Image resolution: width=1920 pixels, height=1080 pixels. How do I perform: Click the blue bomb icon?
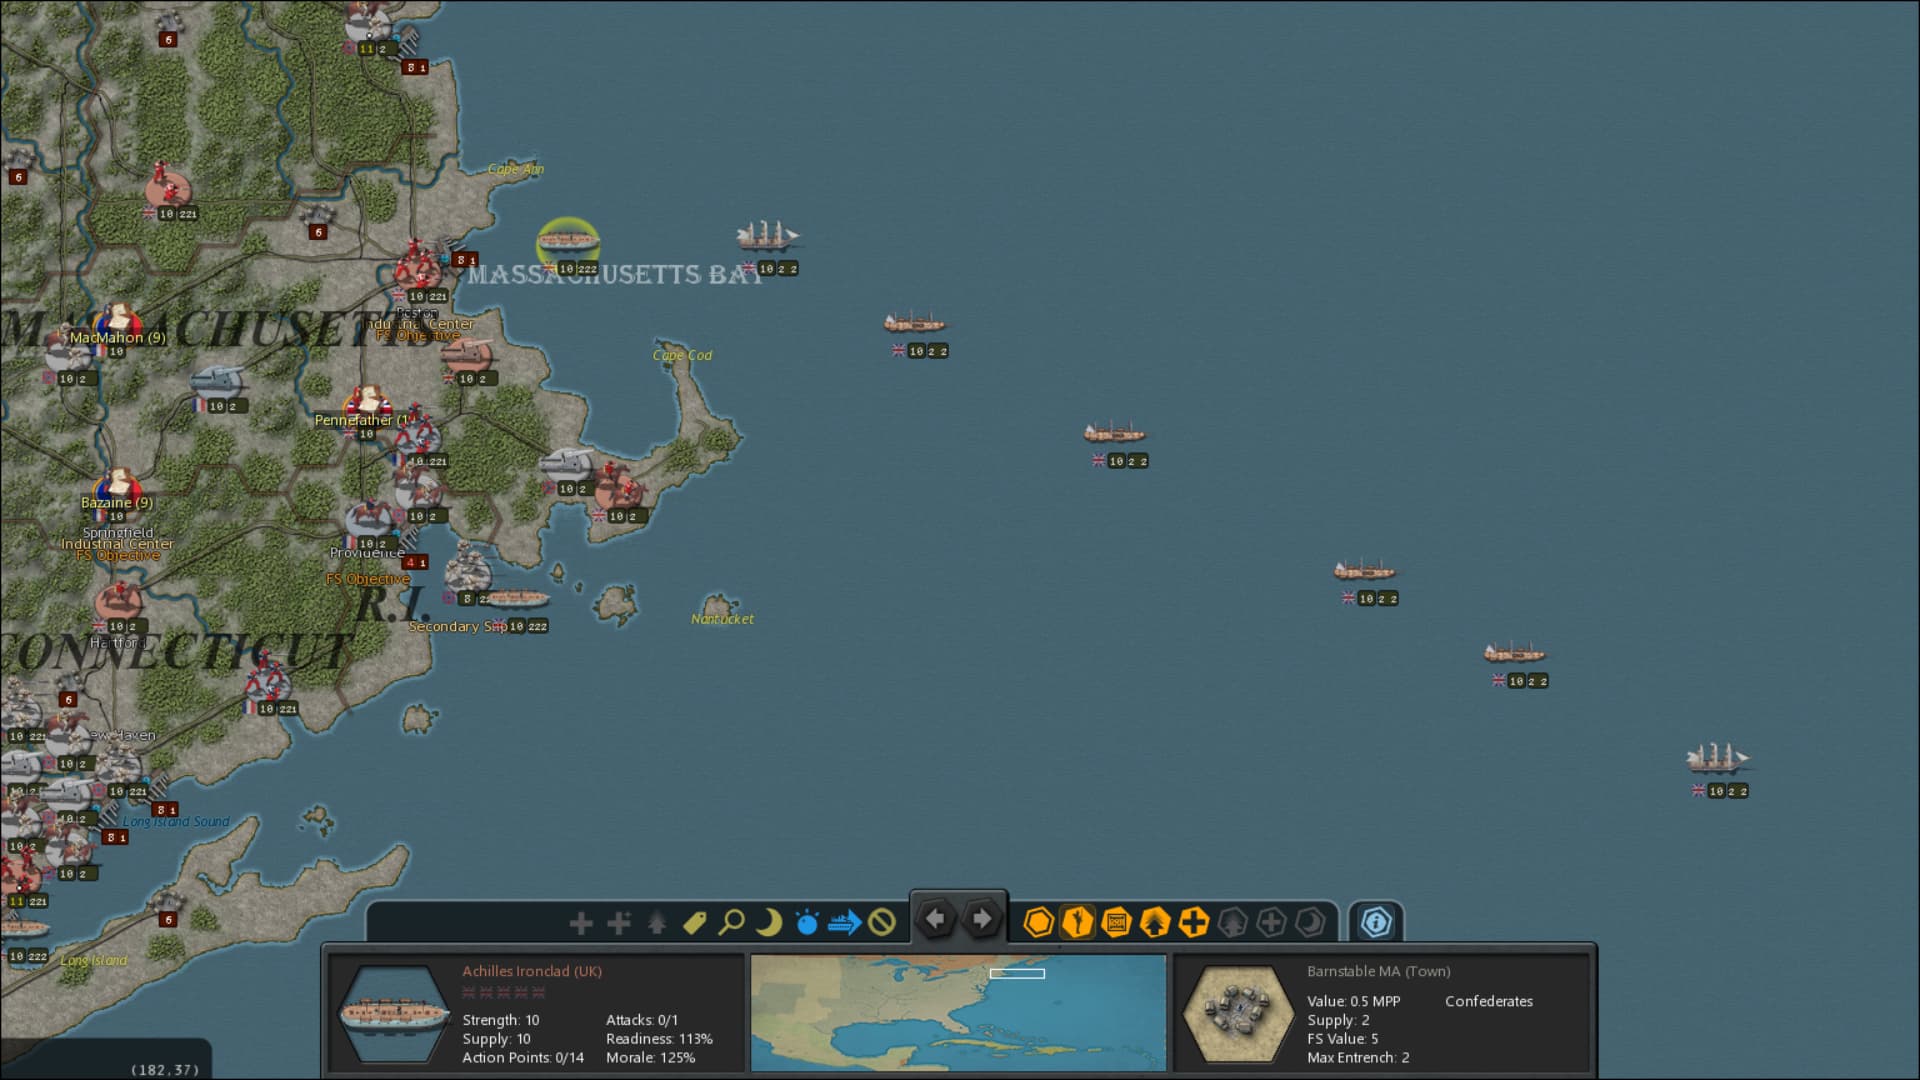807,922
